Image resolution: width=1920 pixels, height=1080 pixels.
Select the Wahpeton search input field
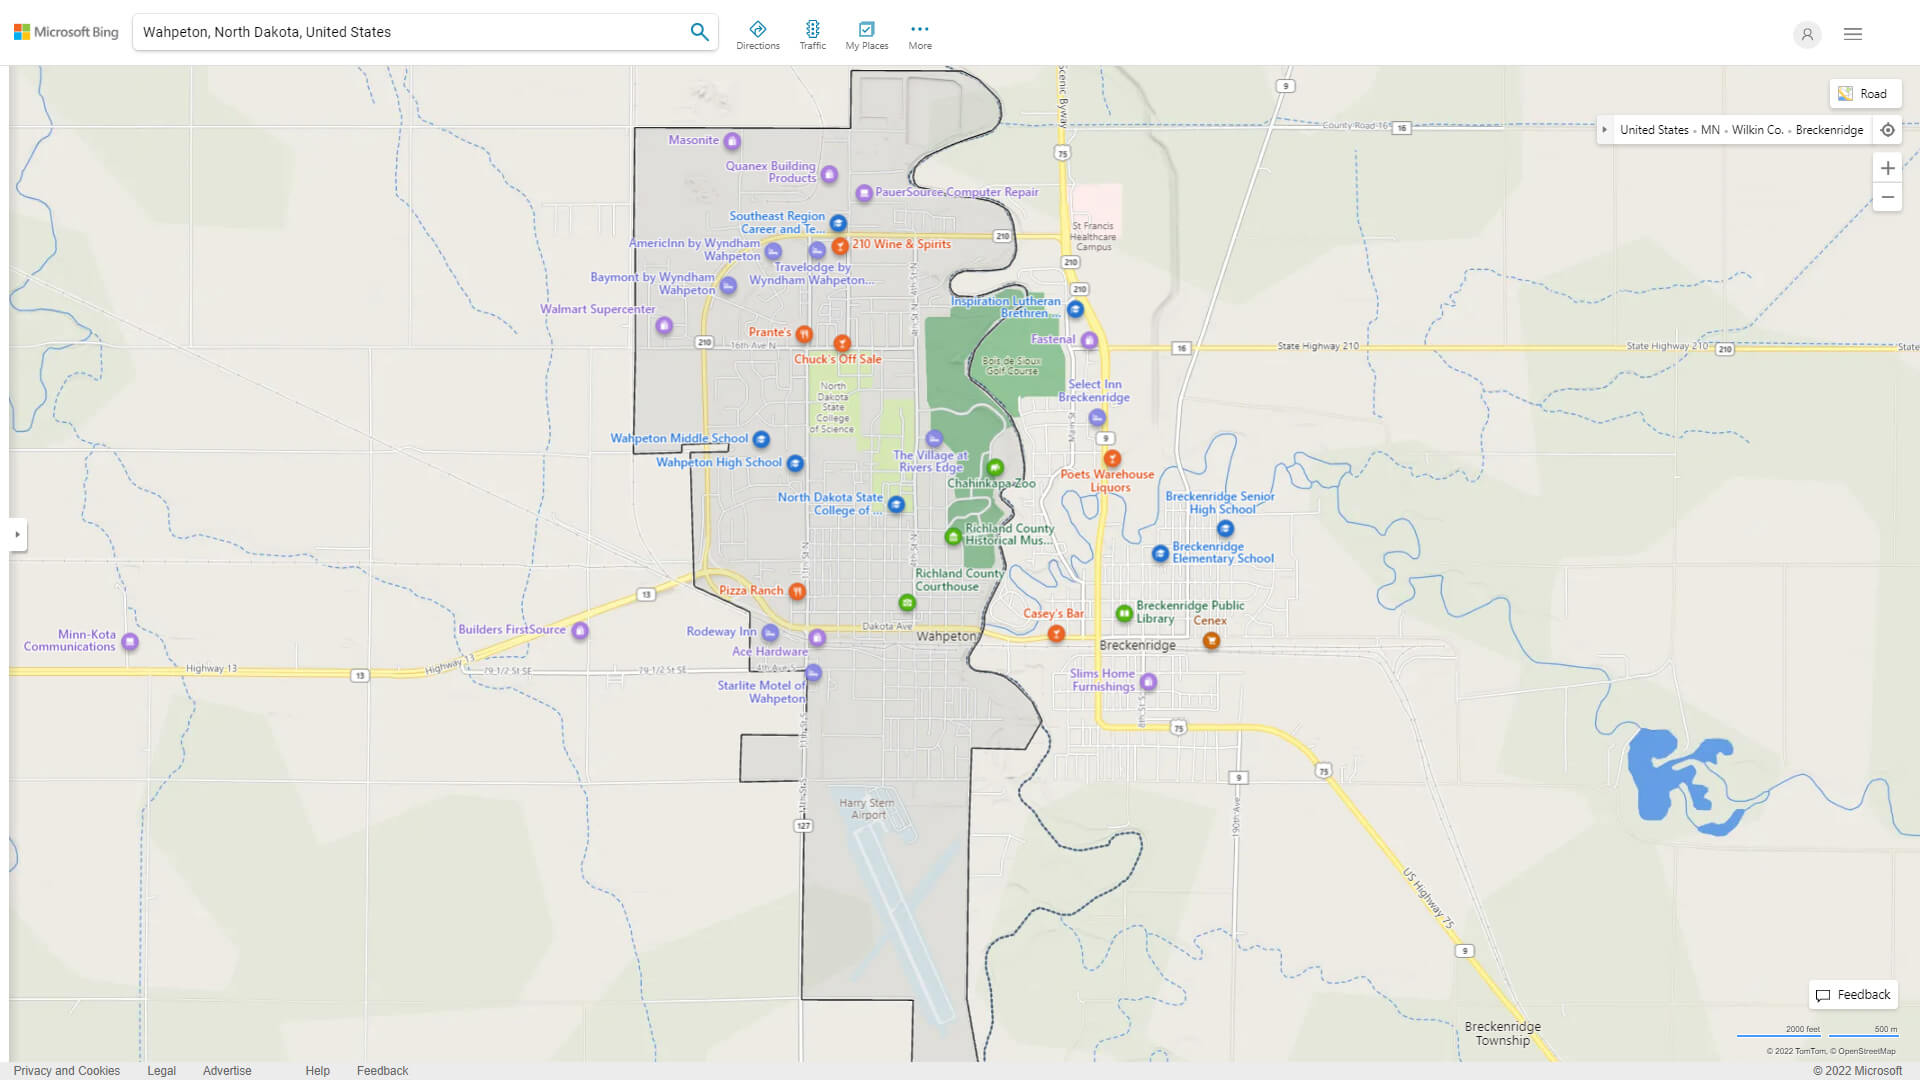coord(410,32)
